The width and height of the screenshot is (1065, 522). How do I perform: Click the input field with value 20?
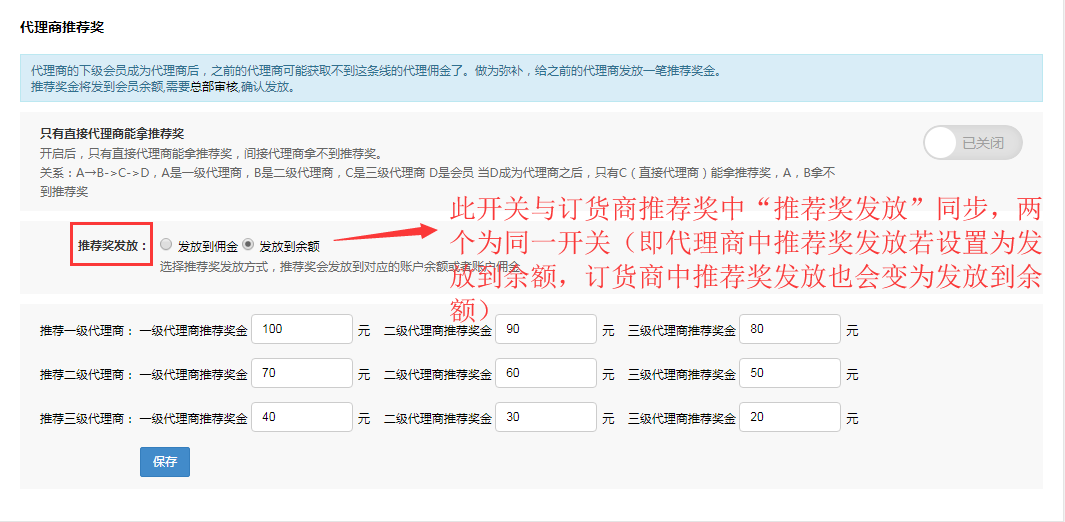789,417
